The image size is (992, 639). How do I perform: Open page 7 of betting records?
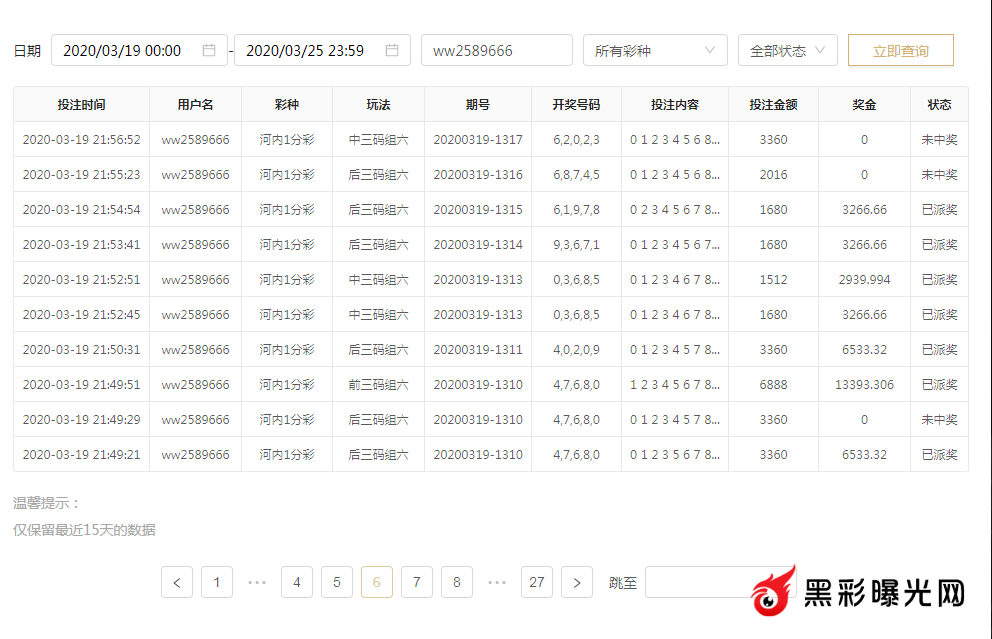417,582
